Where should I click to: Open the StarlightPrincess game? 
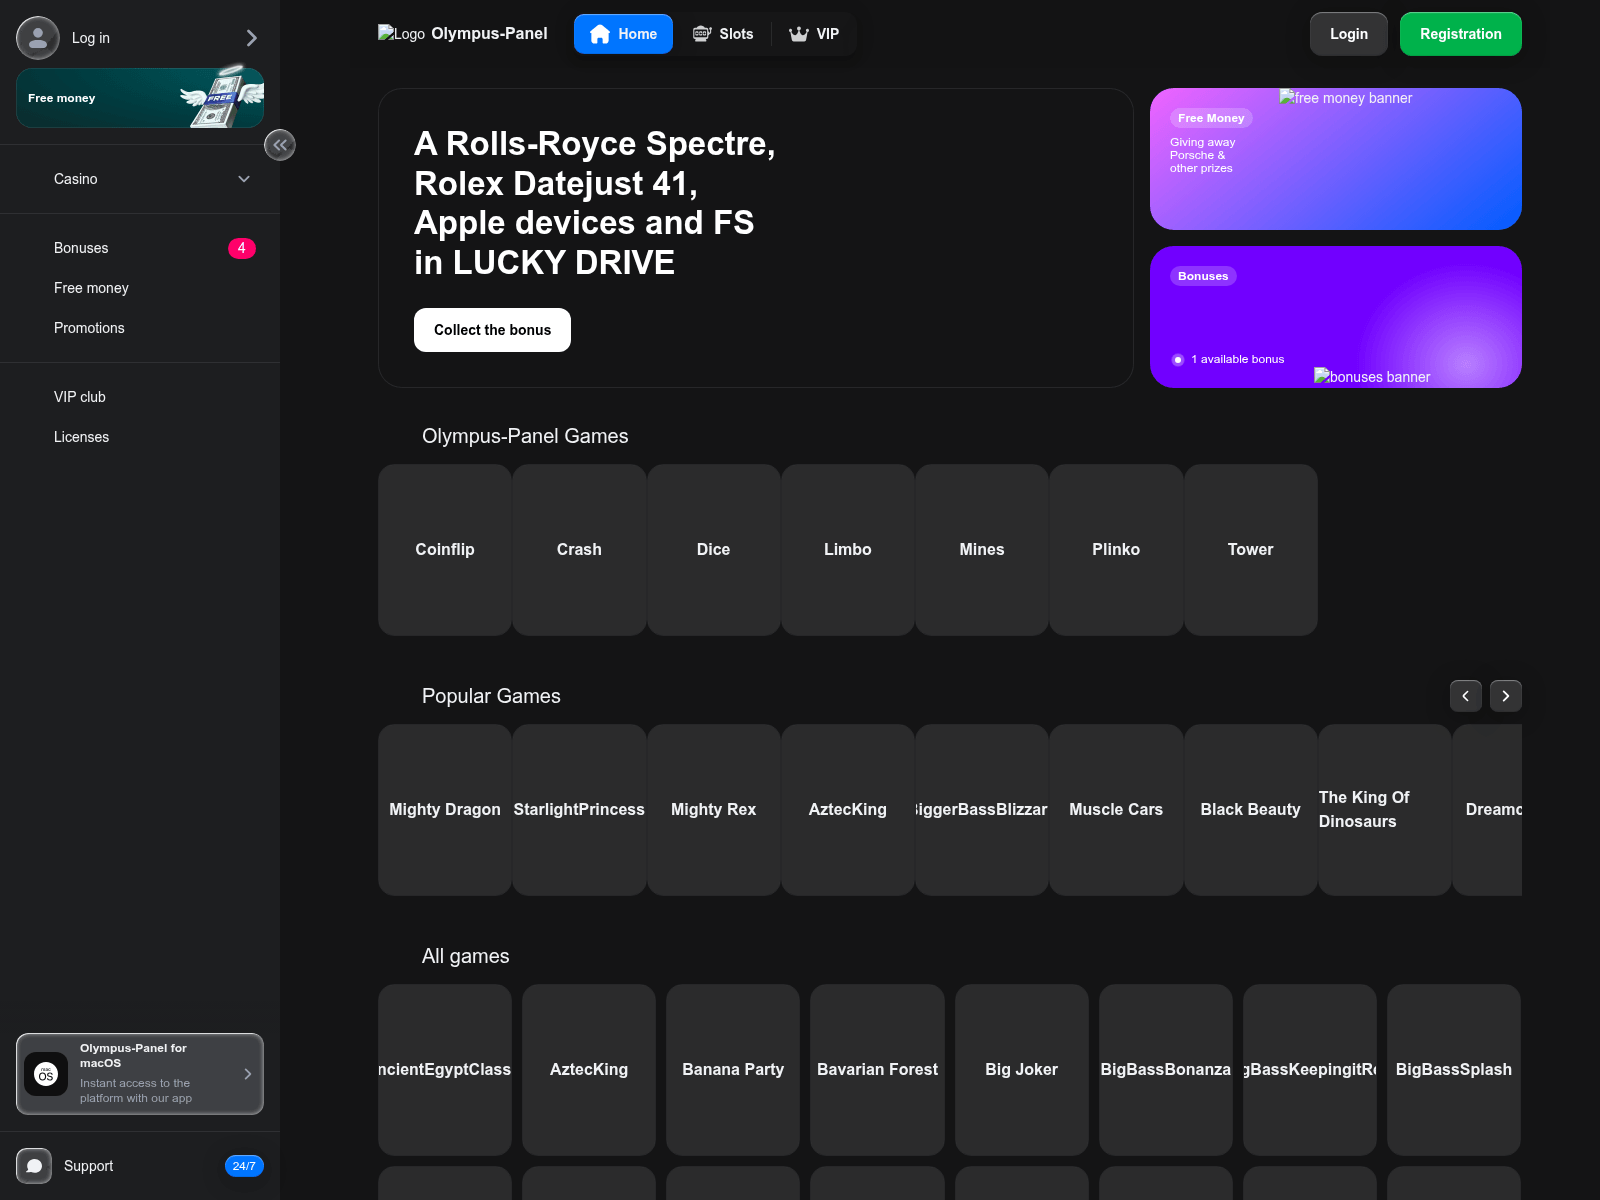579,810
